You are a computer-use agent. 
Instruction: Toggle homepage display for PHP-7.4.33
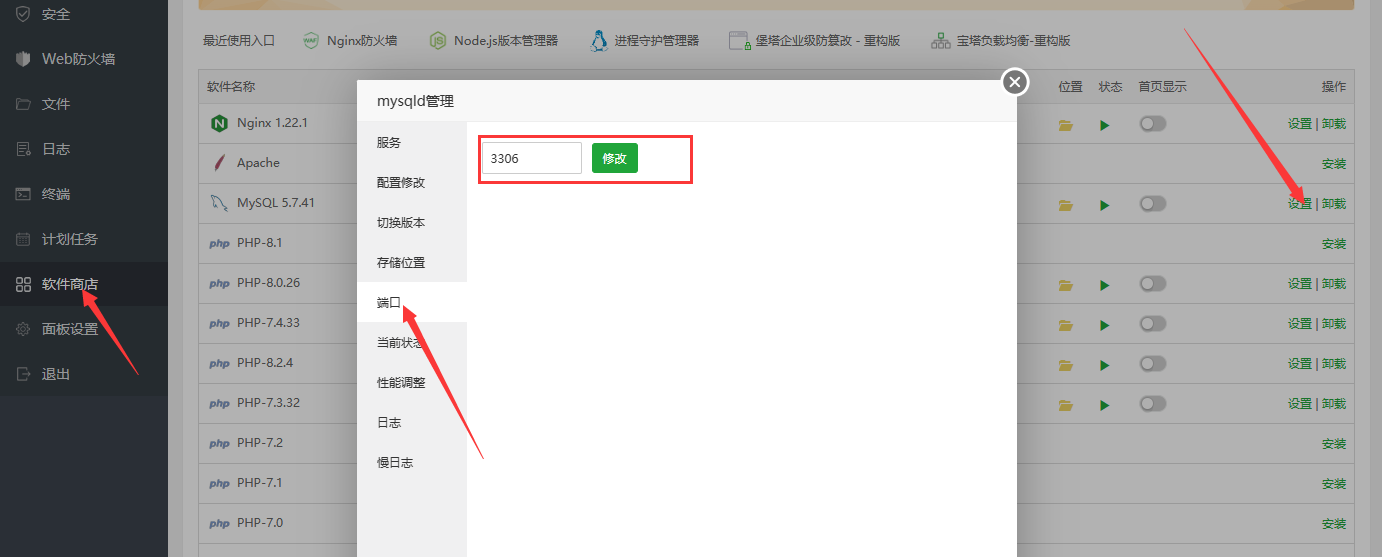click(x=1153, y=323)
